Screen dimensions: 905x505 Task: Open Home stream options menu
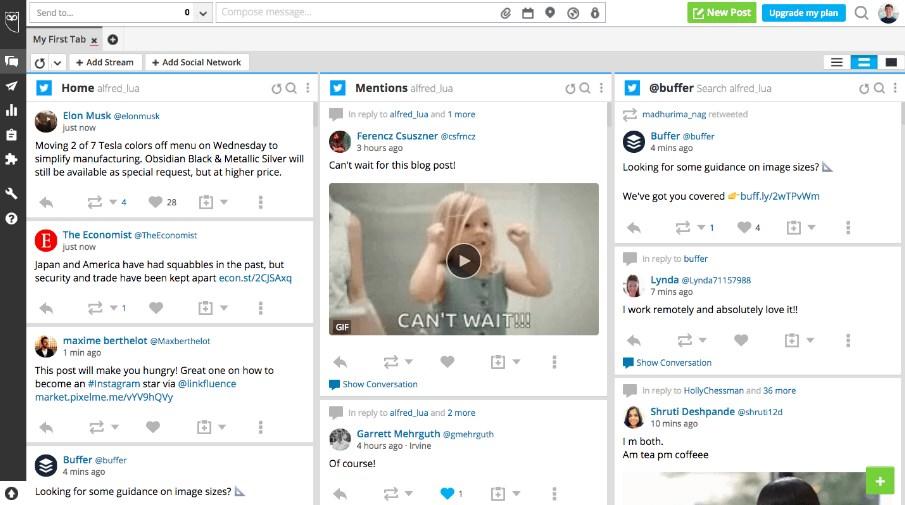308,88
